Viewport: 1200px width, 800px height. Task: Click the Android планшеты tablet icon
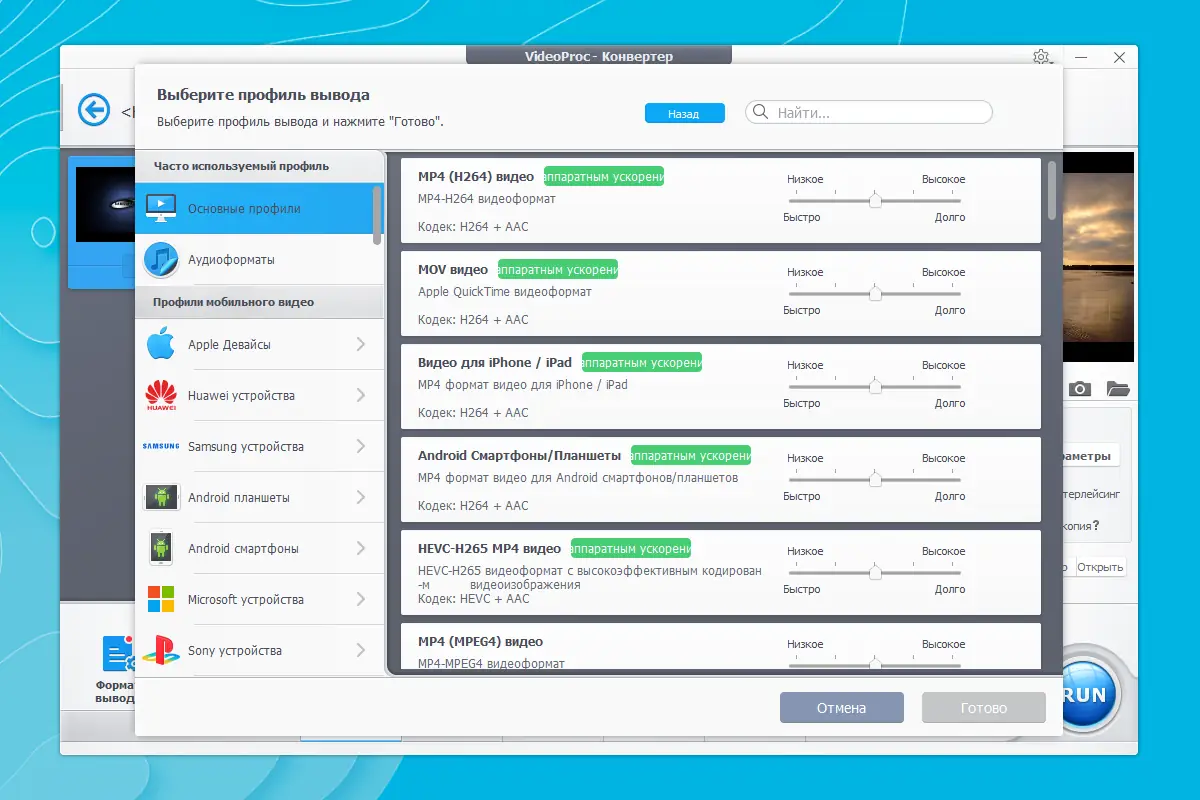pyautogui.click(x=161, y=497)
